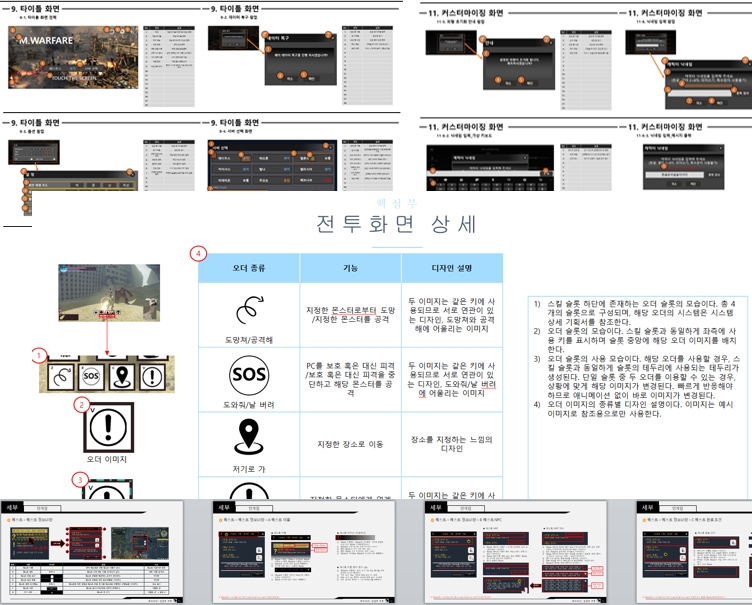Select the location pin slot in the order slot bar
The height and width of the screenshot is (605, 752).
coord(122,376)
